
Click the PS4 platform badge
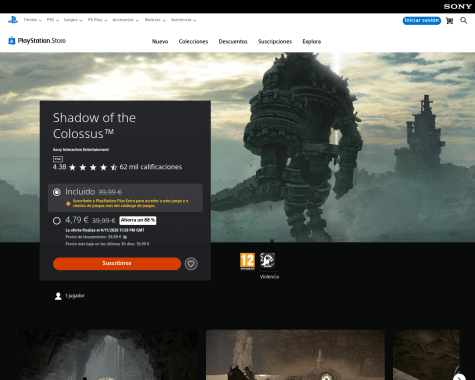click(58, 159)
